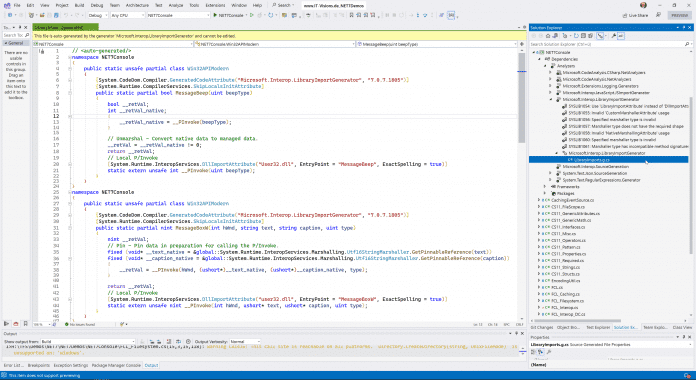The image size is (696, 380).
Task: Expand System.Text.Json.SourceGeneration node
Action: [x=551, y=173]
